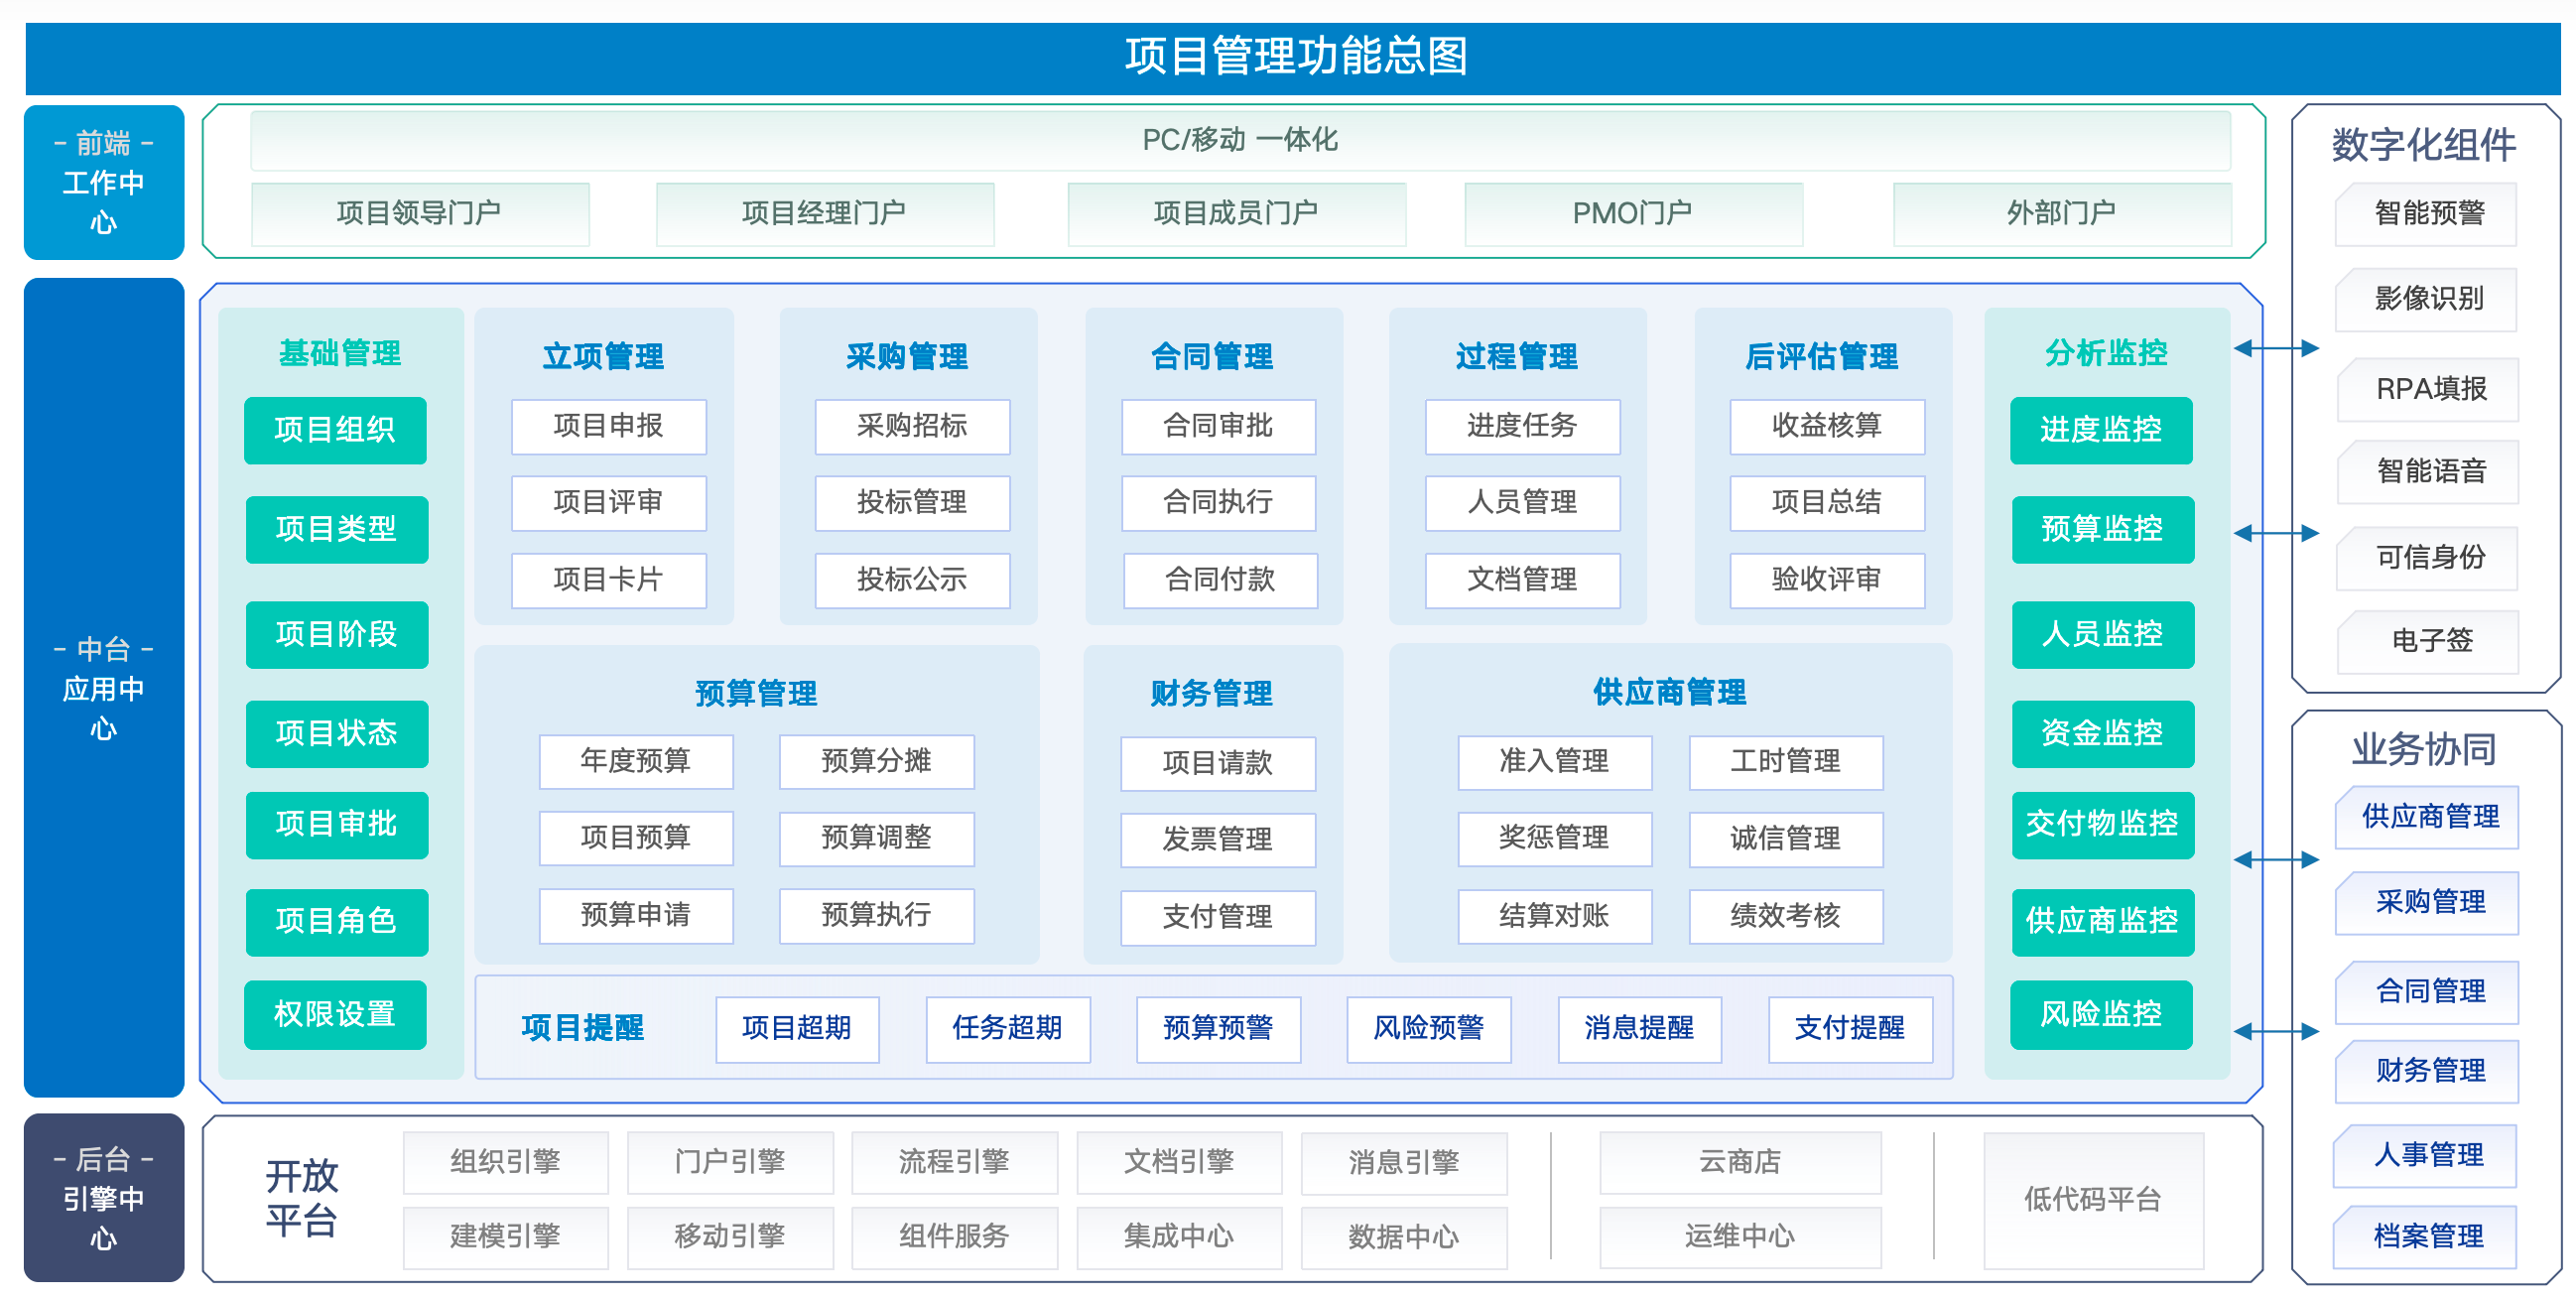Click the 项目卡片 box

(609, 580)
